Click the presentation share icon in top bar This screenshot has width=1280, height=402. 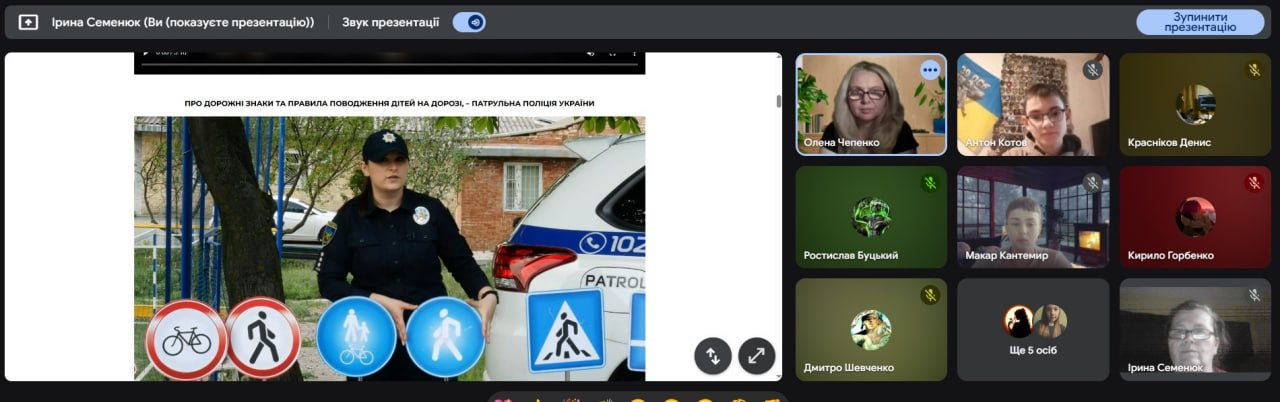tap(28, 22)
